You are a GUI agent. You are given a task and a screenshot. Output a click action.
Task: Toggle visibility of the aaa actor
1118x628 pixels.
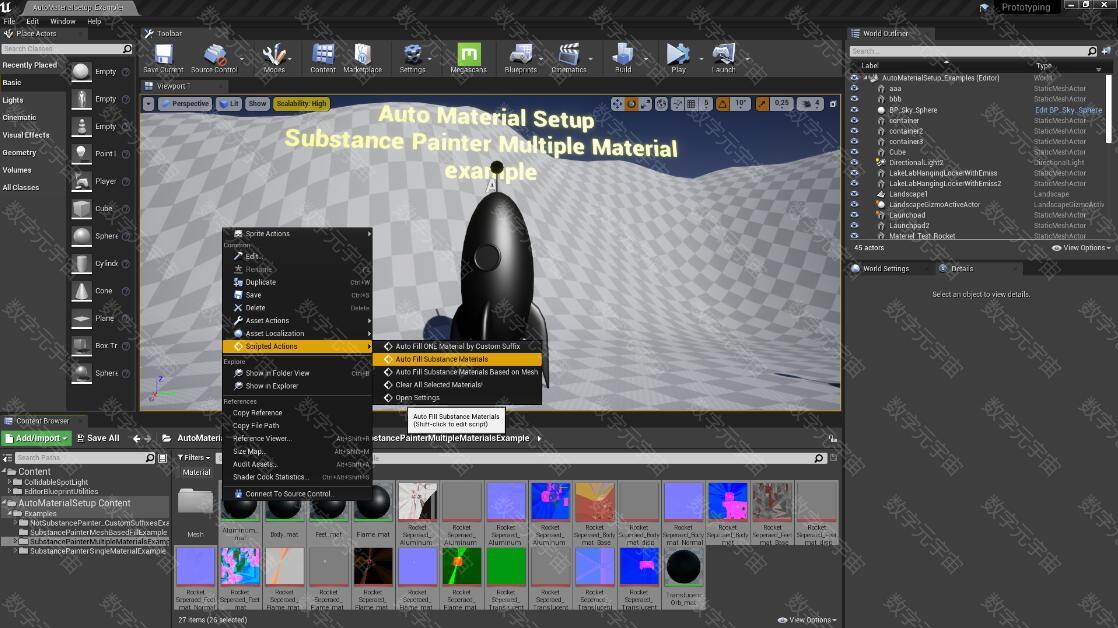coord(854,88)
